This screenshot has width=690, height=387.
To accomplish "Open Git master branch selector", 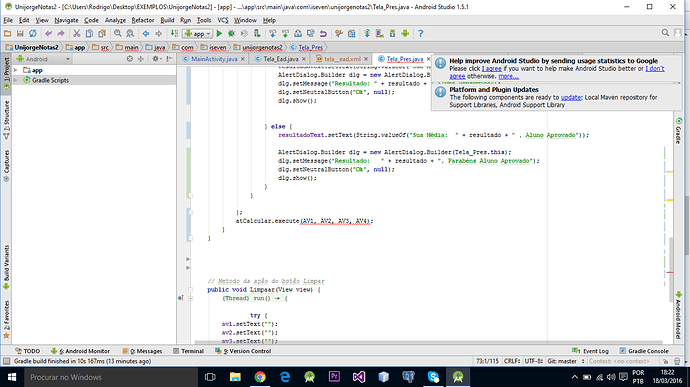I will (565, 361).
